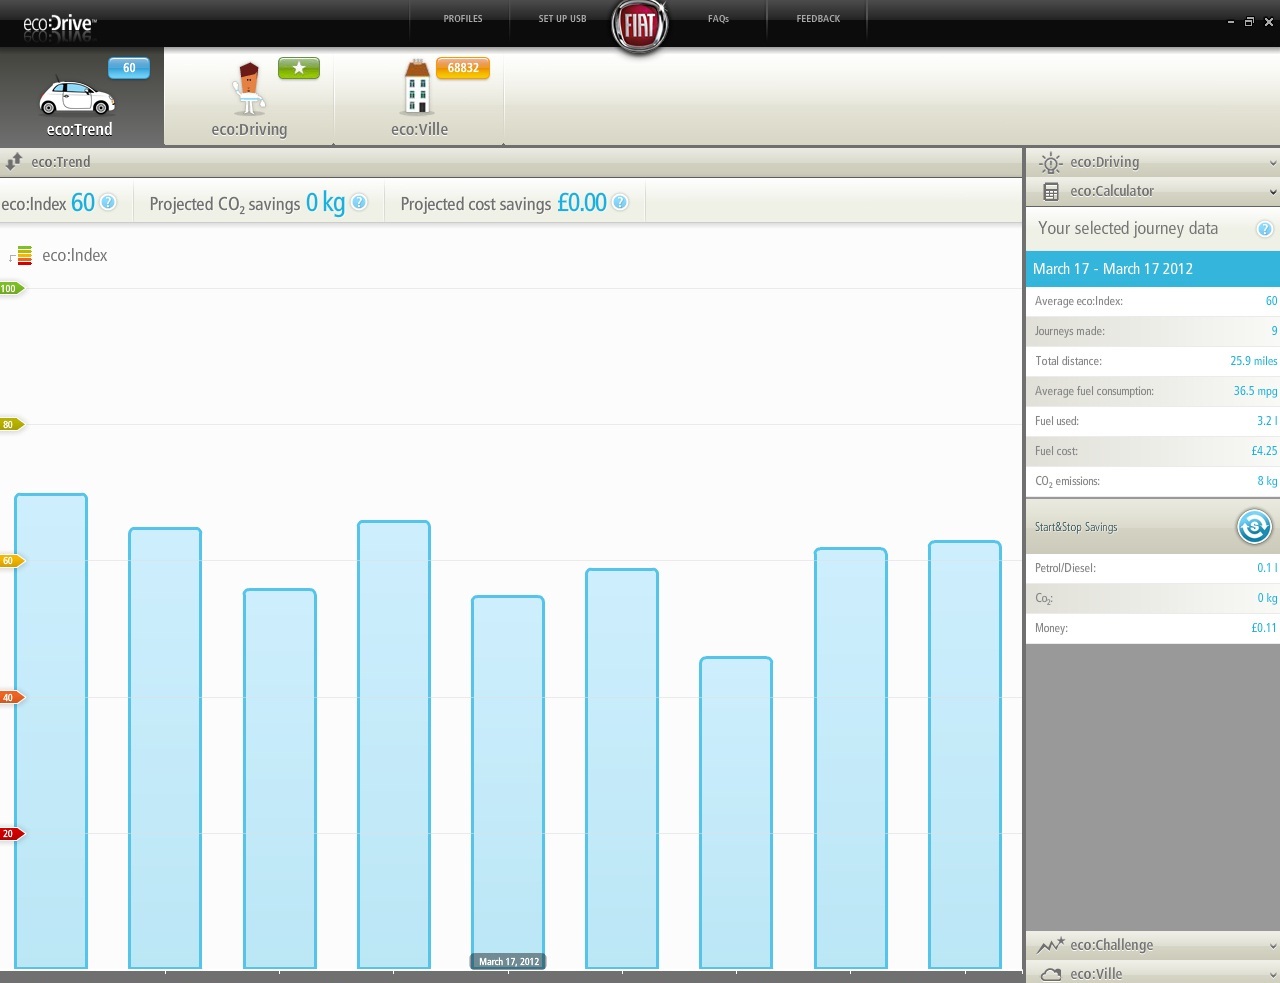Open the FAQs page
The image size is (1280, 983).
pyautogui.click(x=718, y=19)
